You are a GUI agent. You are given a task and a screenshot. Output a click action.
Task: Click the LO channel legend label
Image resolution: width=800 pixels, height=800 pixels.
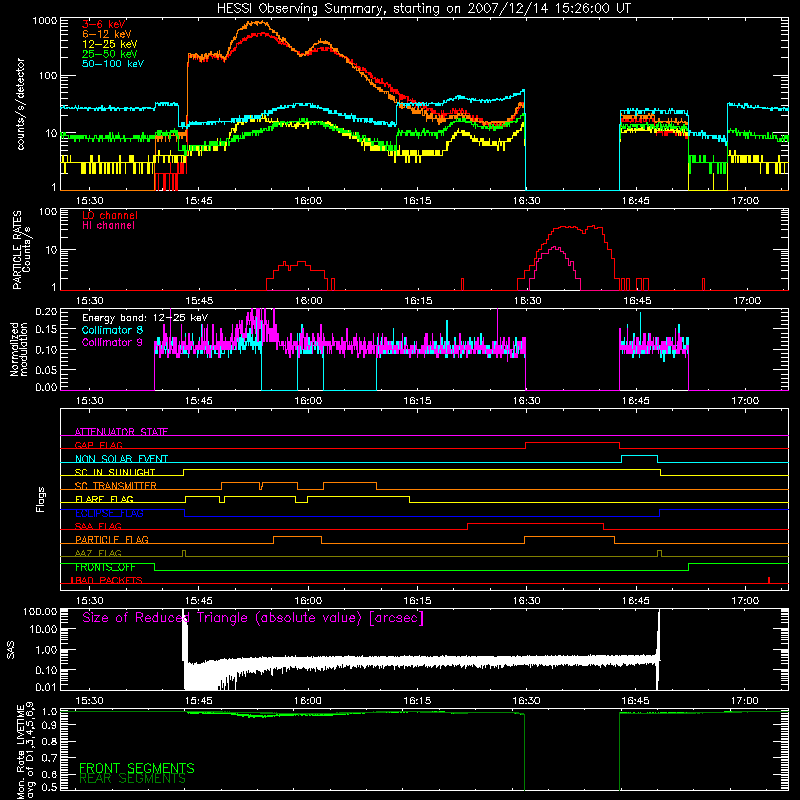110,215
